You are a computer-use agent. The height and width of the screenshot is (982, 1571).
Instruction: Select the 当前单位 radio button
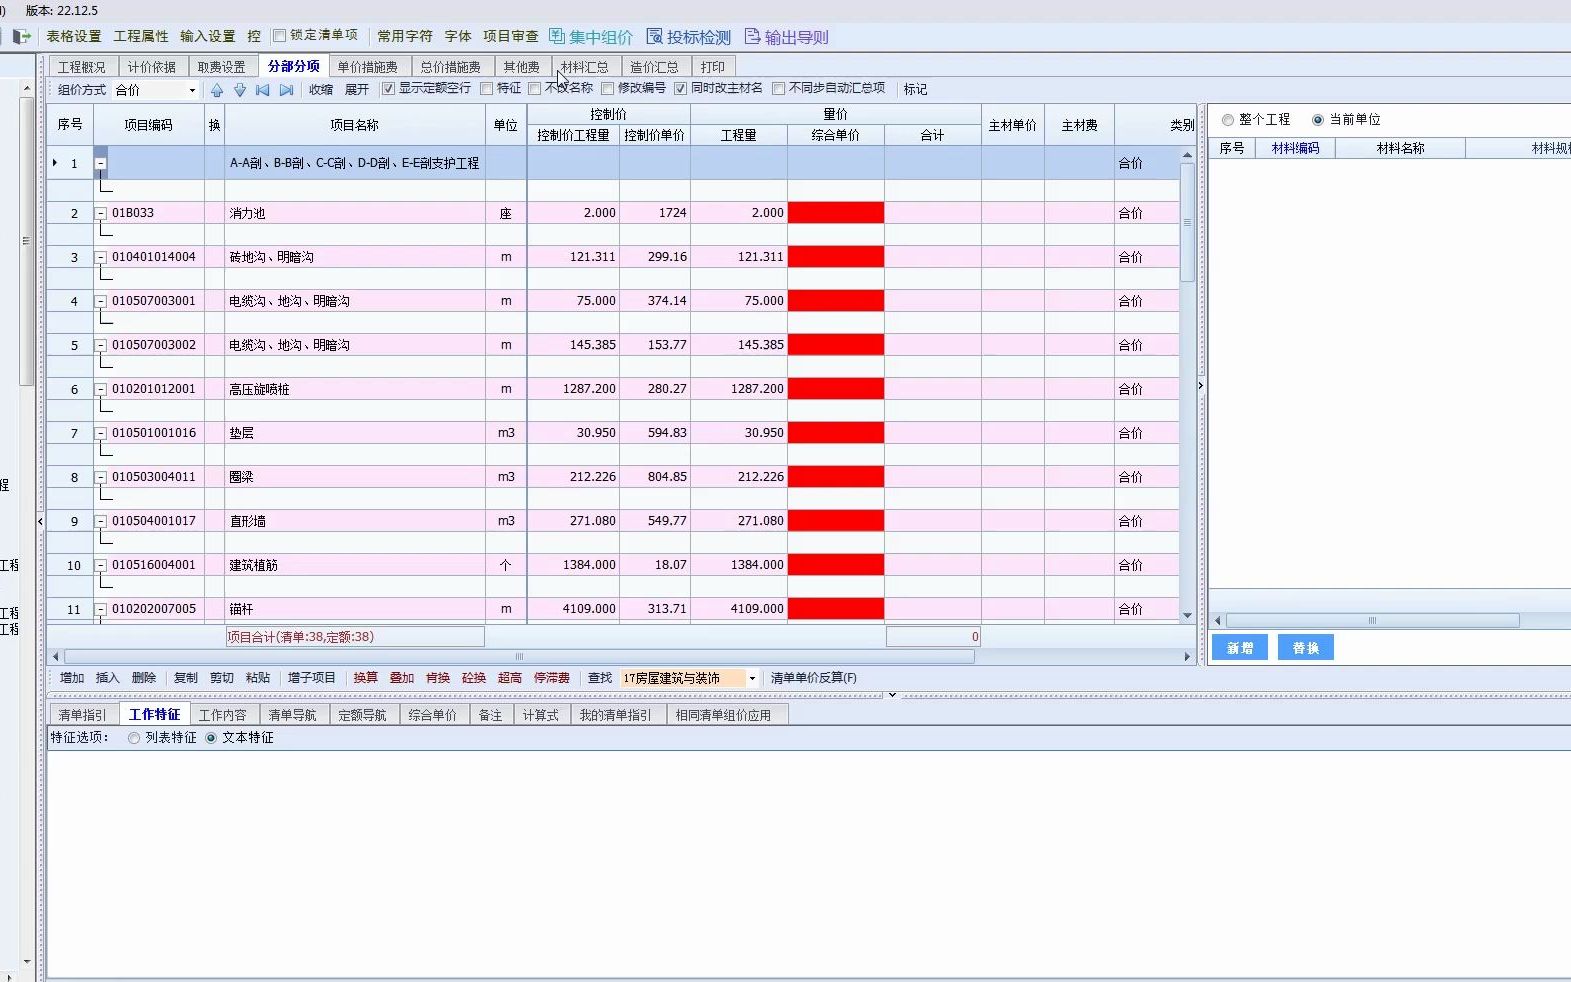(x=1318, y=120)
